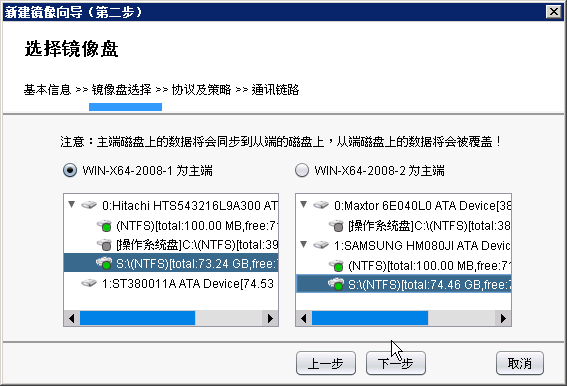
Task: Go back with the 上一步 button
Action: point(326,363)
